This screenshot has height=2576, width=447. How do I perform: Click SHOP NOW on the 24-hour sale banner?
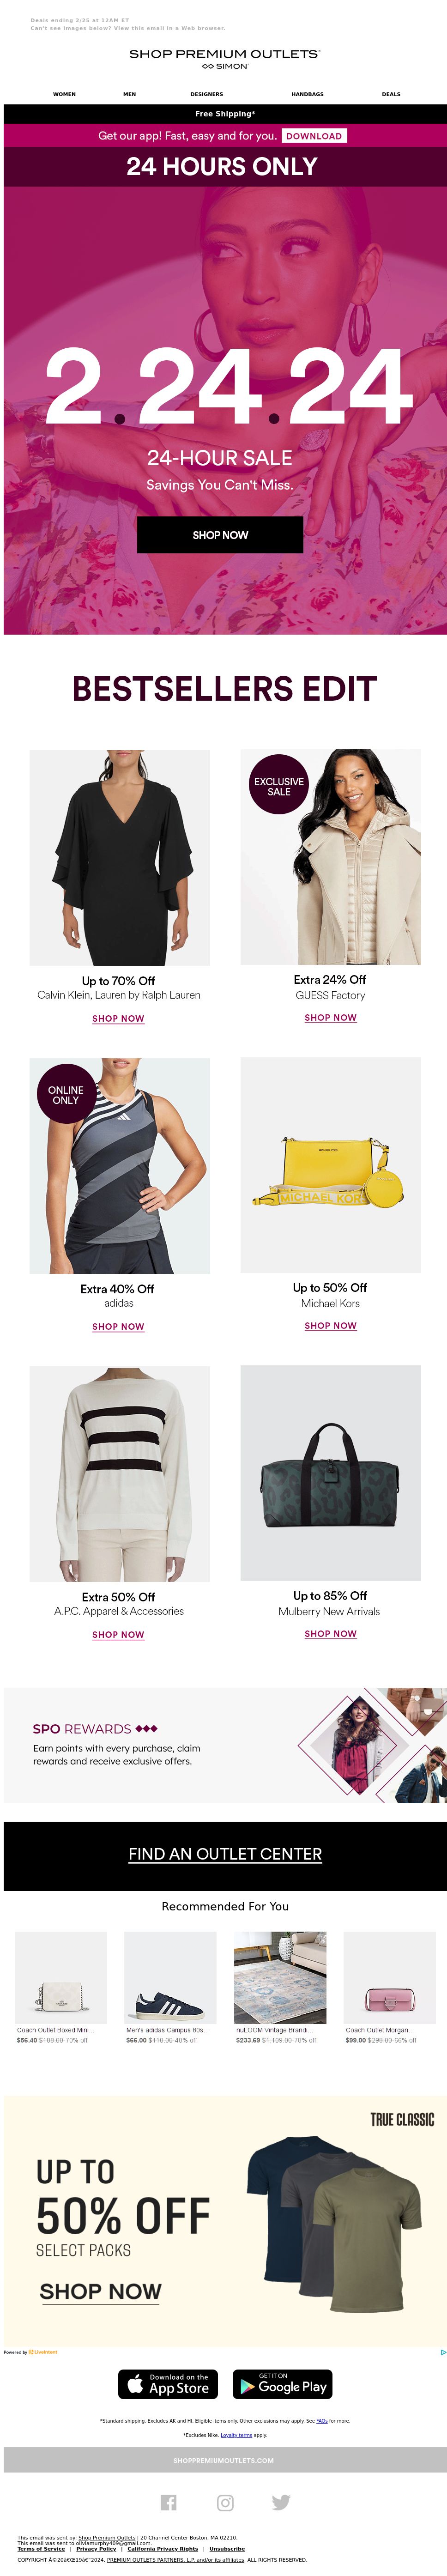pyautogui.click(x=220, y=535)
